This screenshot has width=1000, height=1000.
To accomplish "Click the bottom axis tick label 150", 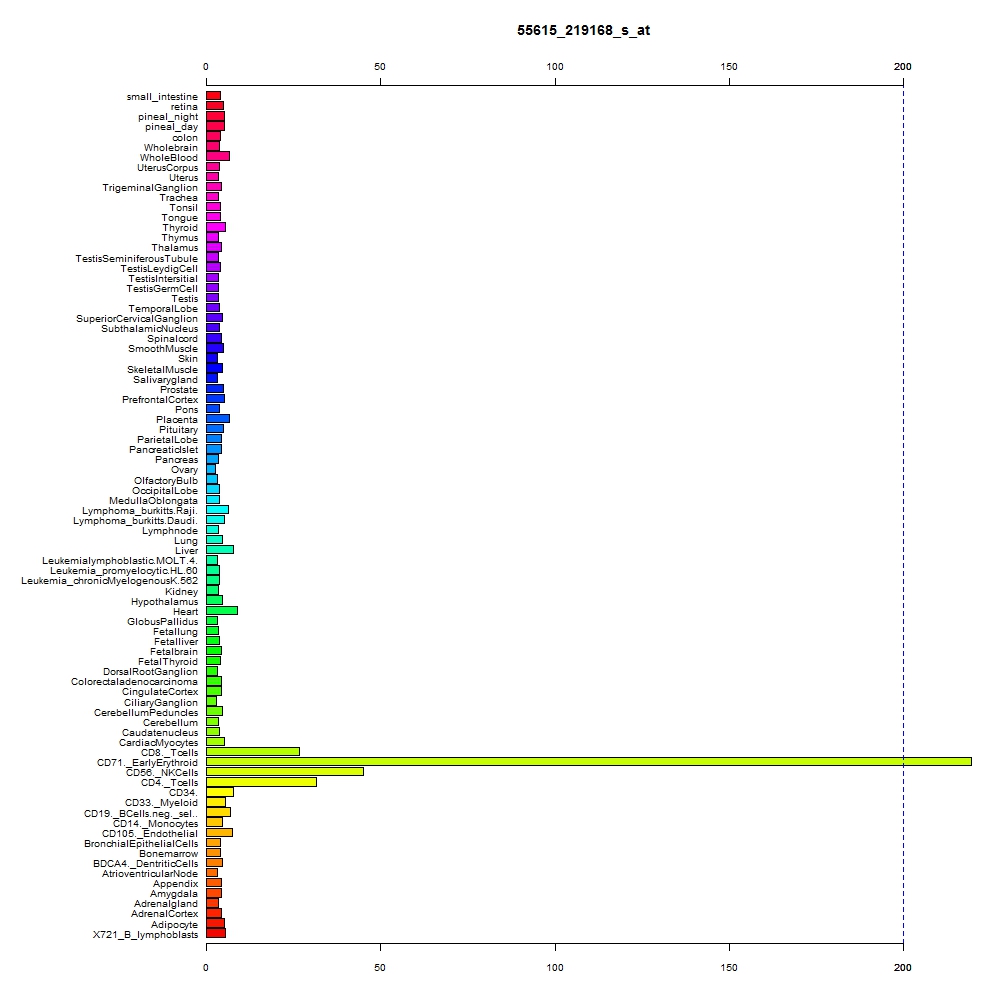I will pyautogui.click(x=729, y=967).
